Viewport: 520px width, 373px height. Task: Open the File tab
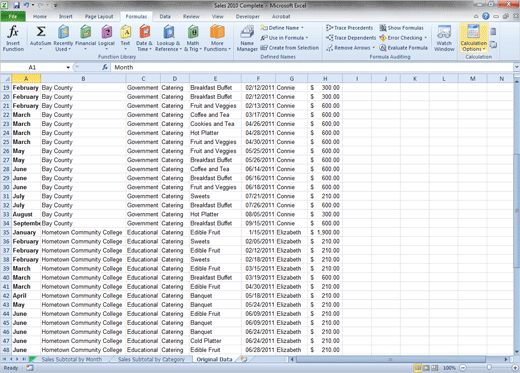[13, 16]
